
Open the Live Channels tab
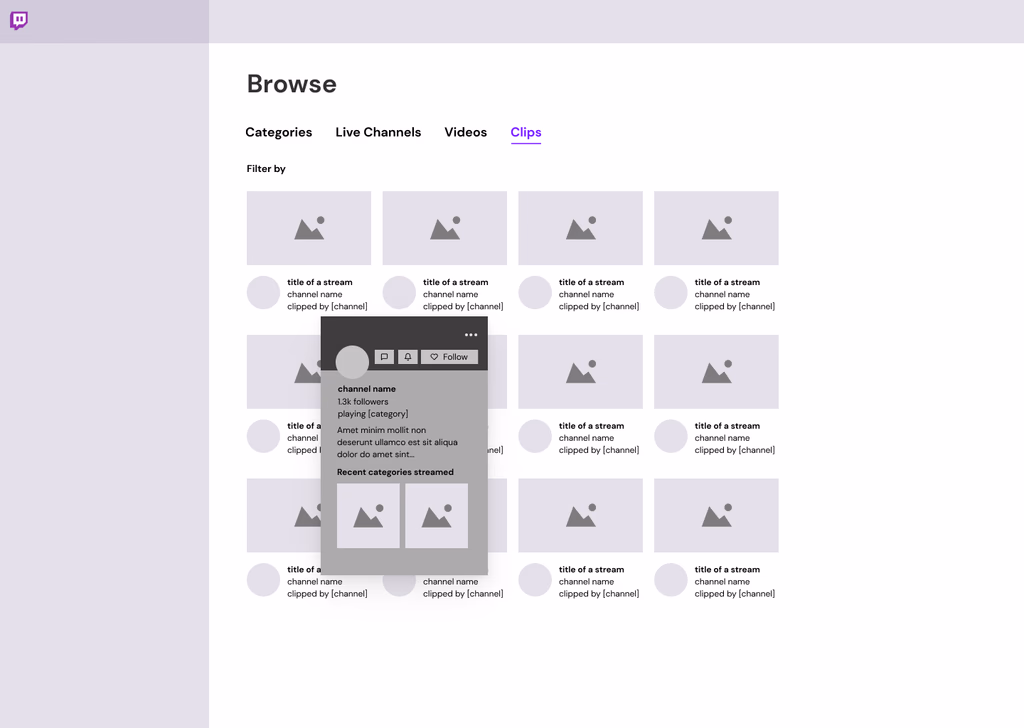(x=378, y=132)
